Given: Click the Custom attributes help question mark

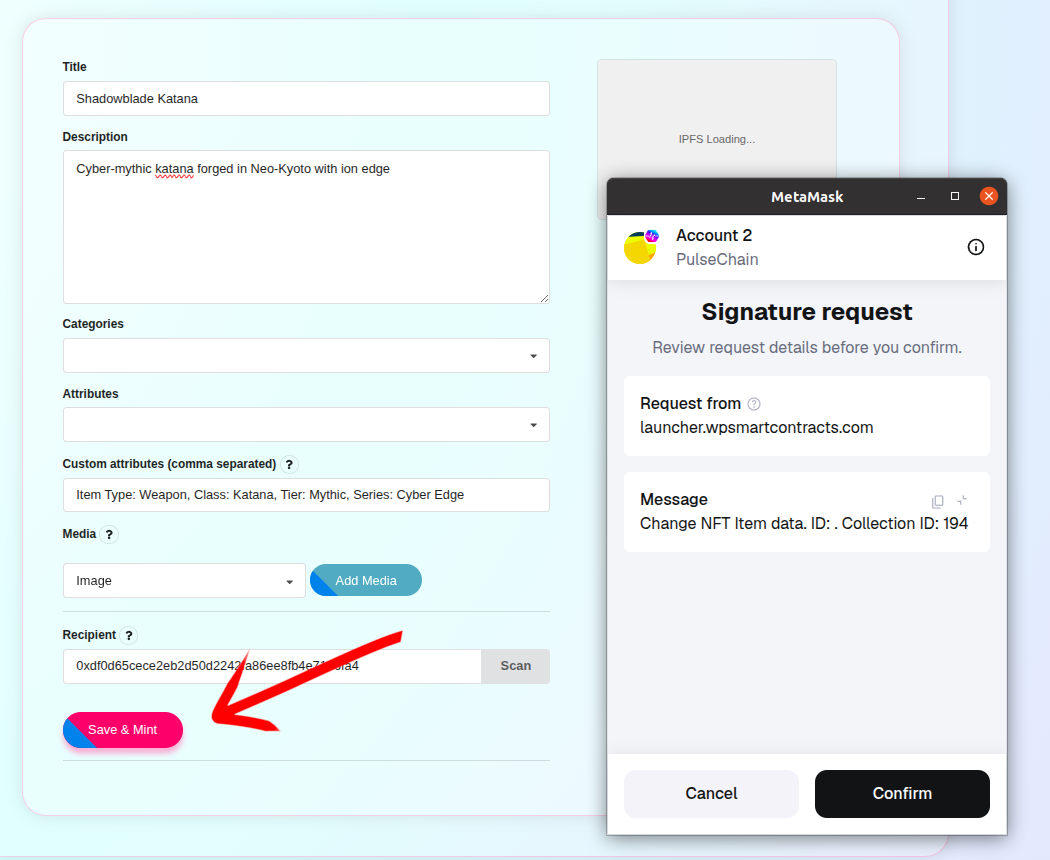Looking at the screenshot, I should (x=289, y=464).
